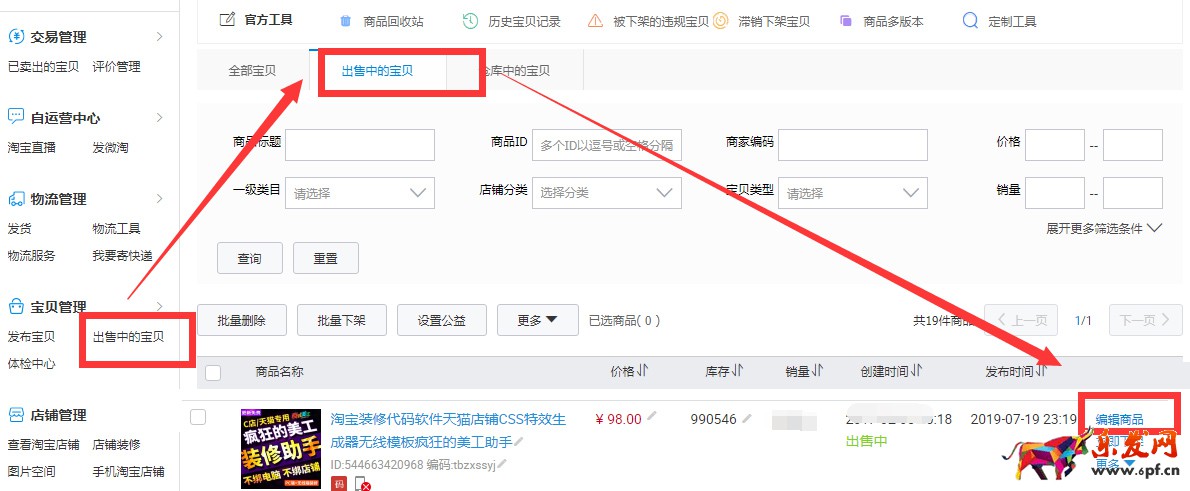Viewport: 1190px width, 491px height.
Task: Expand the 店铺分类 dropdown
Action: point(606,193)
